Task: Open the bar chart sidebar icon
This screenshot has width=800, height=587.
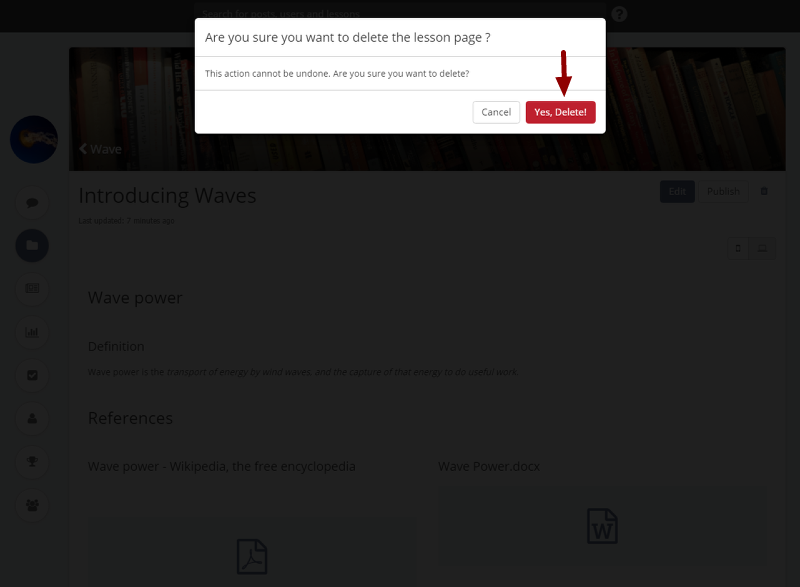Action: [32, 332]
